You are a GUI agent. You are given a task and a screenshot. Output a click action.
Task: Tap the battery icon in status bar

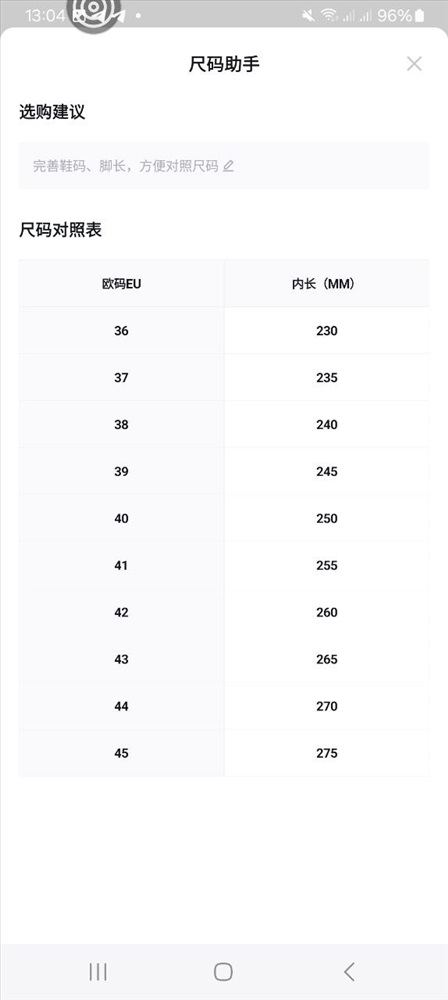coord(419,15)
